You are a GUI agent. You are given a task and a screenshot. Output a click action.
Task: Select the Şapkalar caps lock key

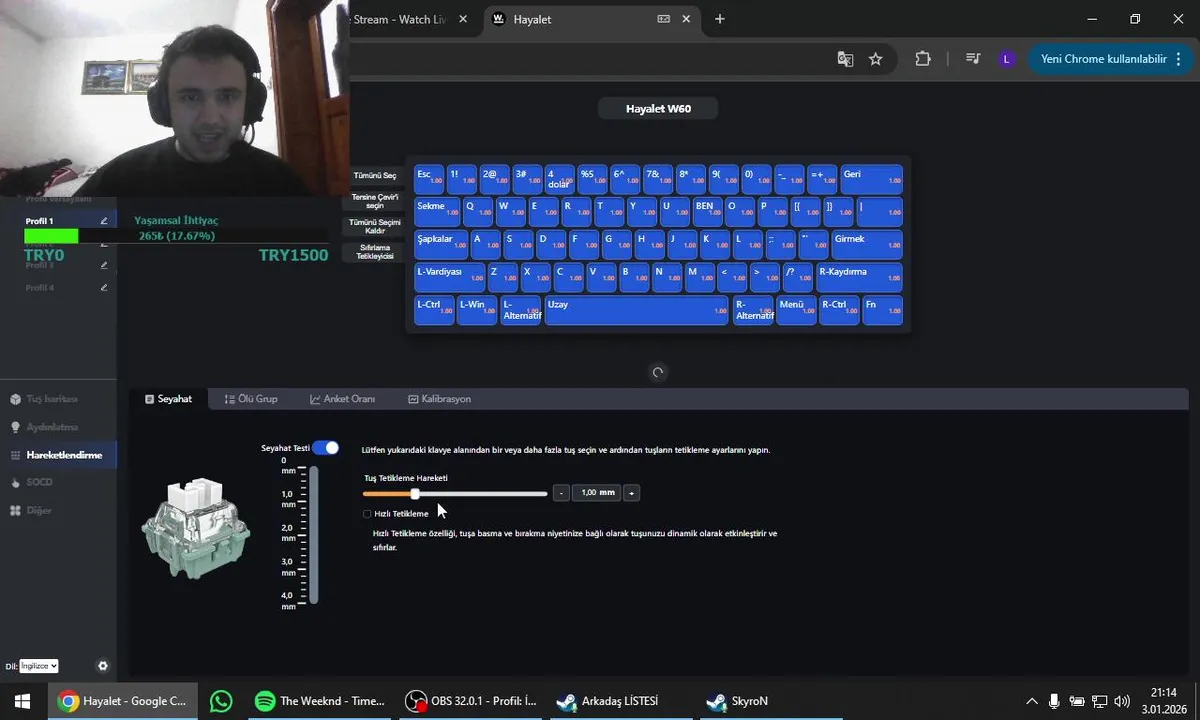(441, 245)
